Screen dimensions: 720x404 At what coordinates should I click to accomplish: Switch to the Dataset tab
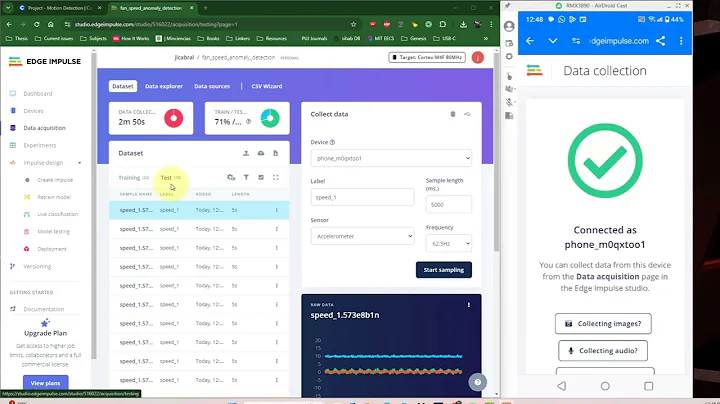[123, 86]
